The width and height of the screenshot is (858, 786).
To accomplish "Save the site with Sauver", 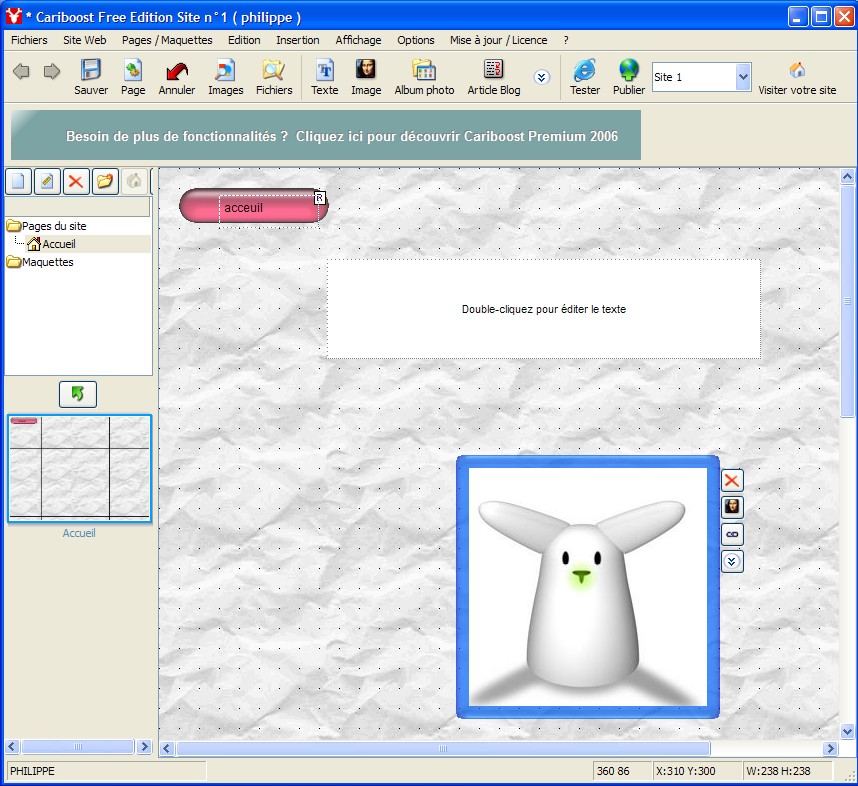I will click(x=91, y=77).
